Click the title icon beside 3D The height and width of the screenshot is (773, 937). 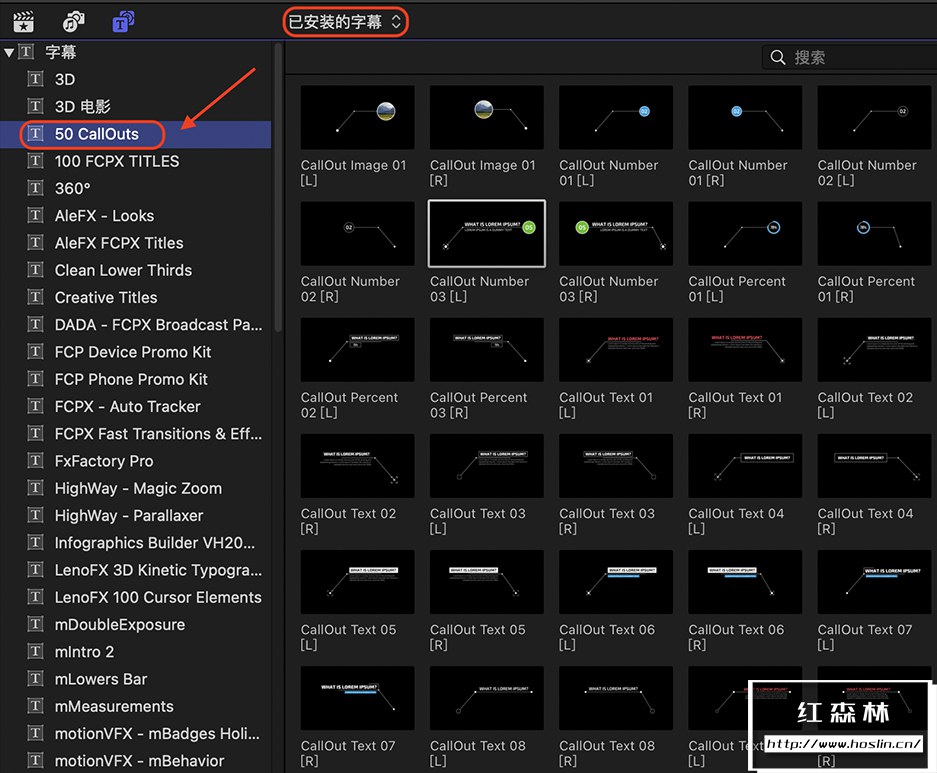(35, 79)
